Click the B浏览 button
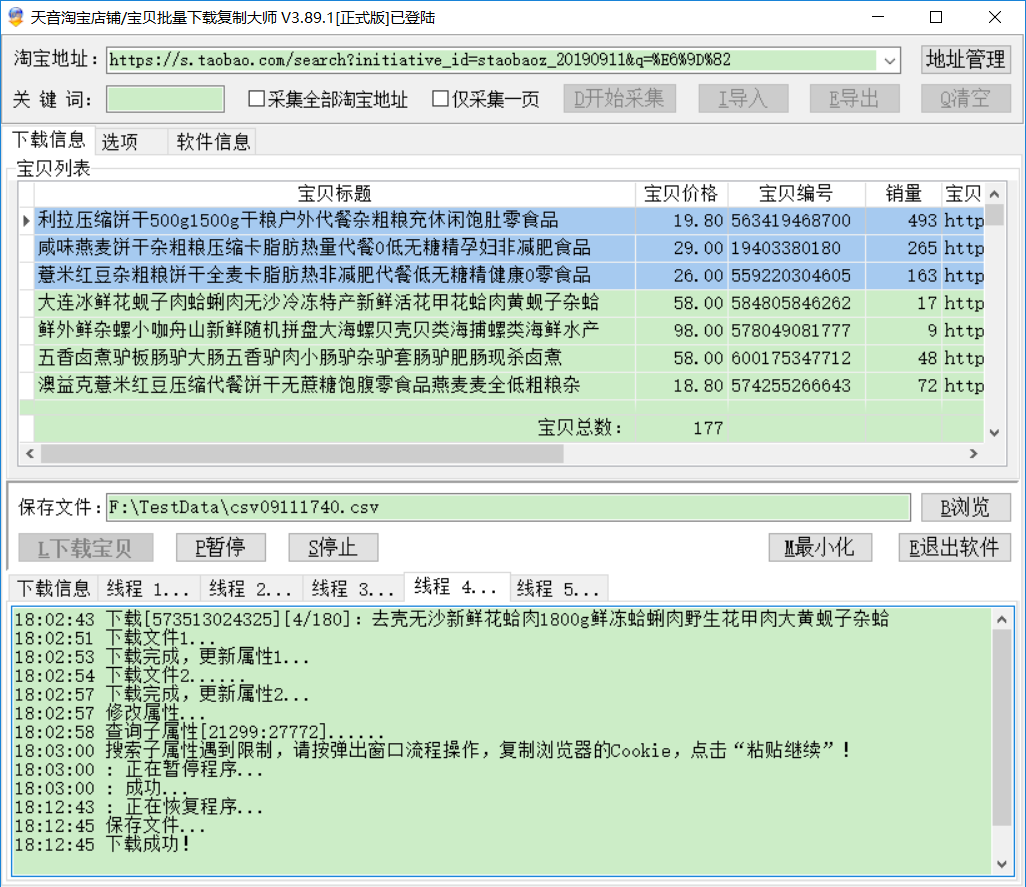This screenshot has width=1026, height=887. 965,507
